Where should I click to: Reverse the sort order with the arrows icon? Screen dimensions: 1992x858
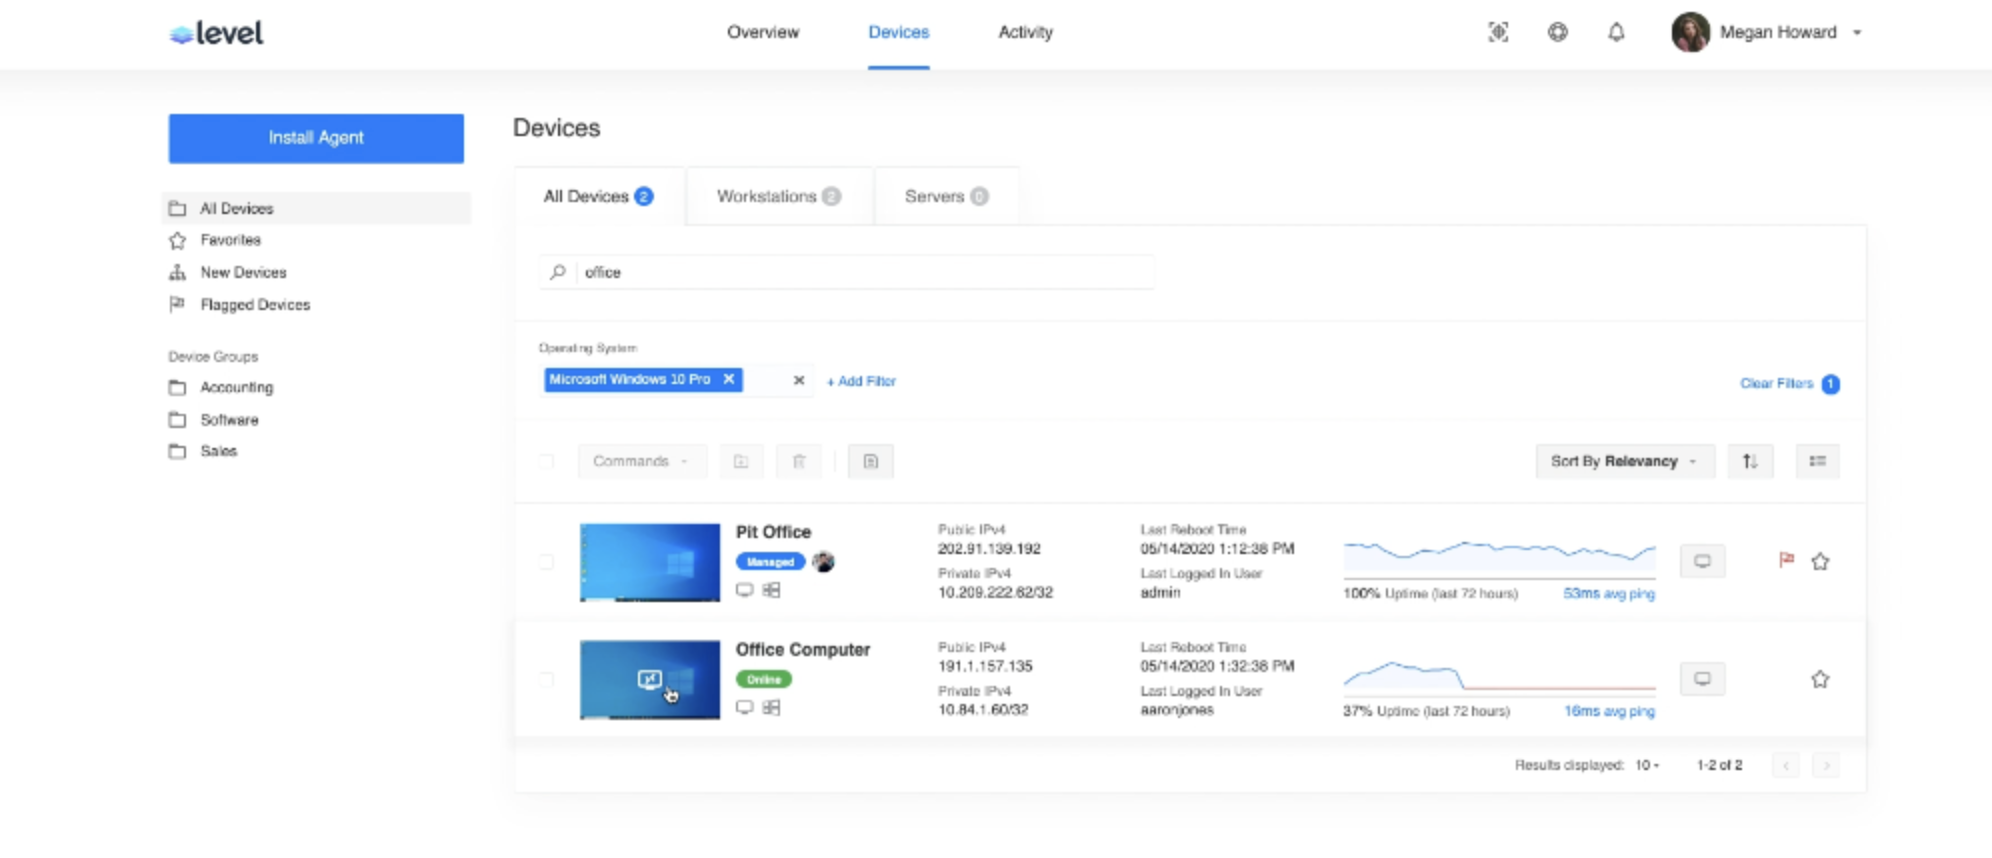pos(1750,461)
